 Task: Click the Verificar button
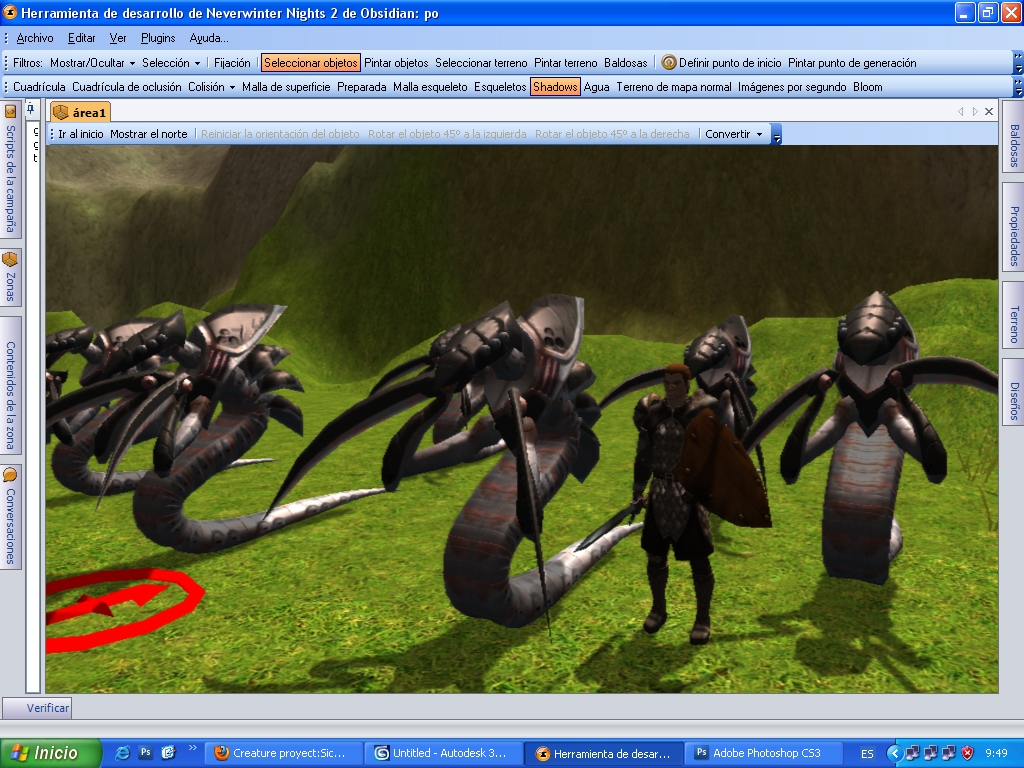(x=48, y=708)
